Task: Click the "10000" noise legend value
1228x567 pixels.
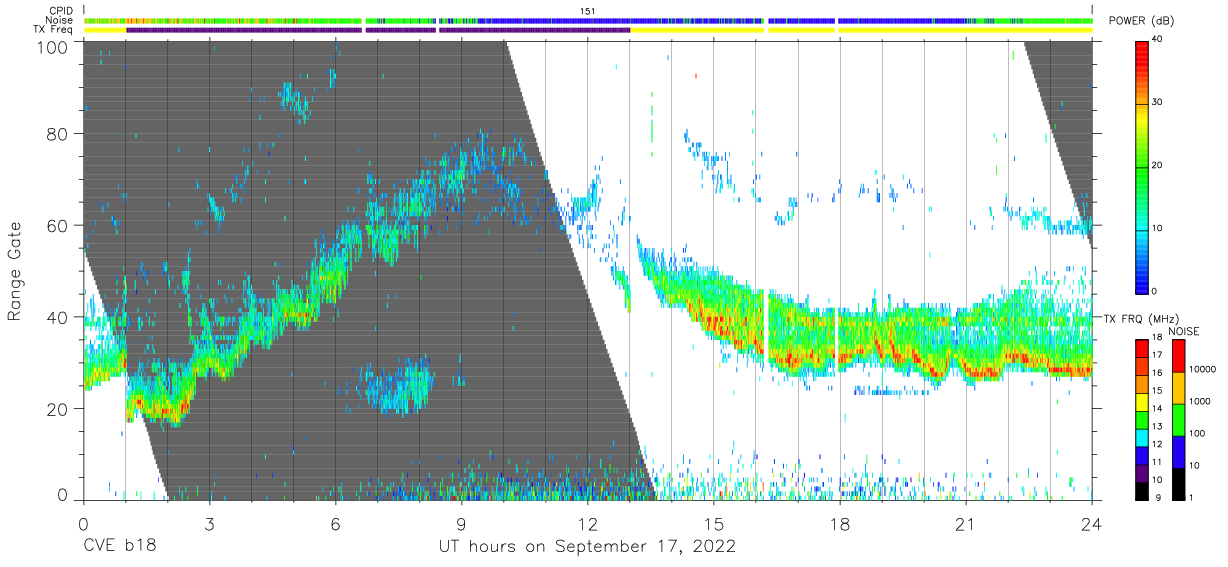Action: click(1203, 370)
